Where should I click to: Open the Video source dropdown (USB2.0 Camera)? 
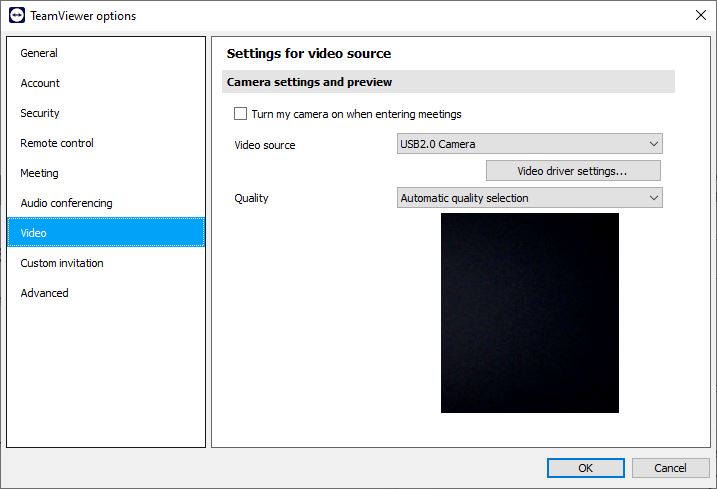(x=530, y=144)
